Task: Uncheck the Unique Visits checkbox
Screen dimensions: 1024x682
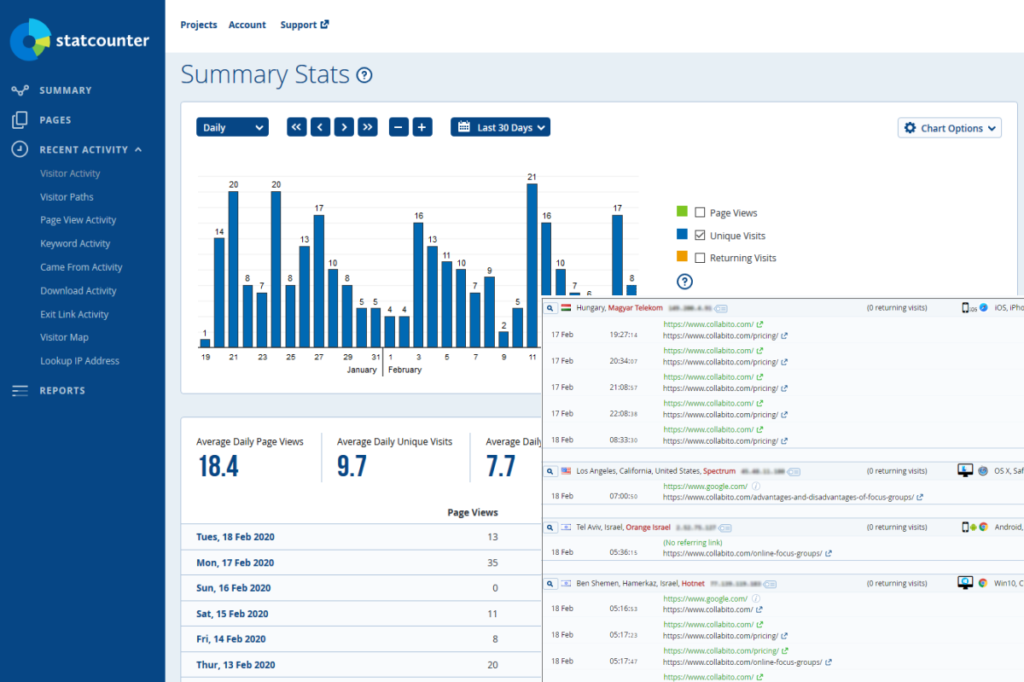Action: pyautogui.click(x=700, y=236)
